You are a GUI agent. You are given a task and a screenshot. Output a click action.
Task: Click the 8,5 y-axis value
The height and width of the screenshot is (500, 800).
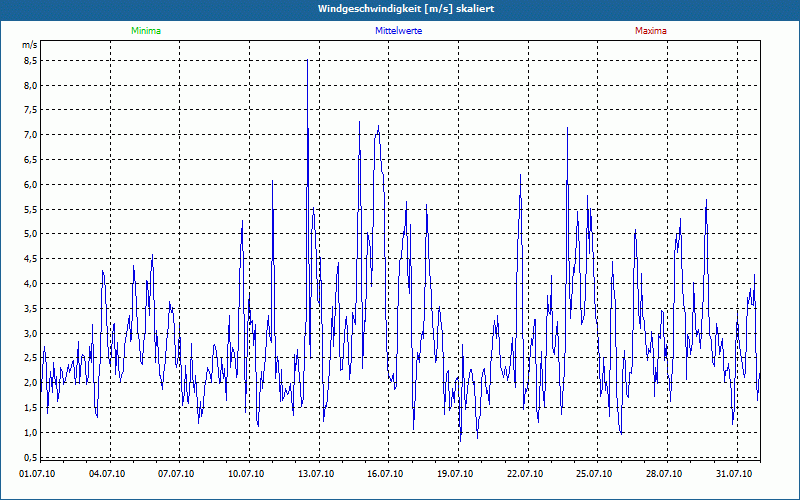tap(31, 61)
